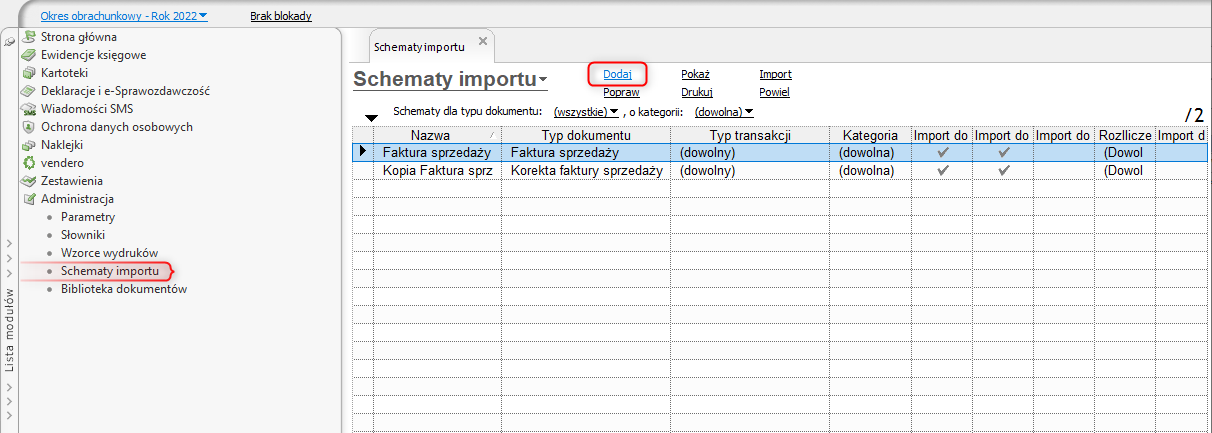1212x433 pixels.
Task: Switch to the Schematy importu tab
Action: pyautogui.click(x=418, y=47)
